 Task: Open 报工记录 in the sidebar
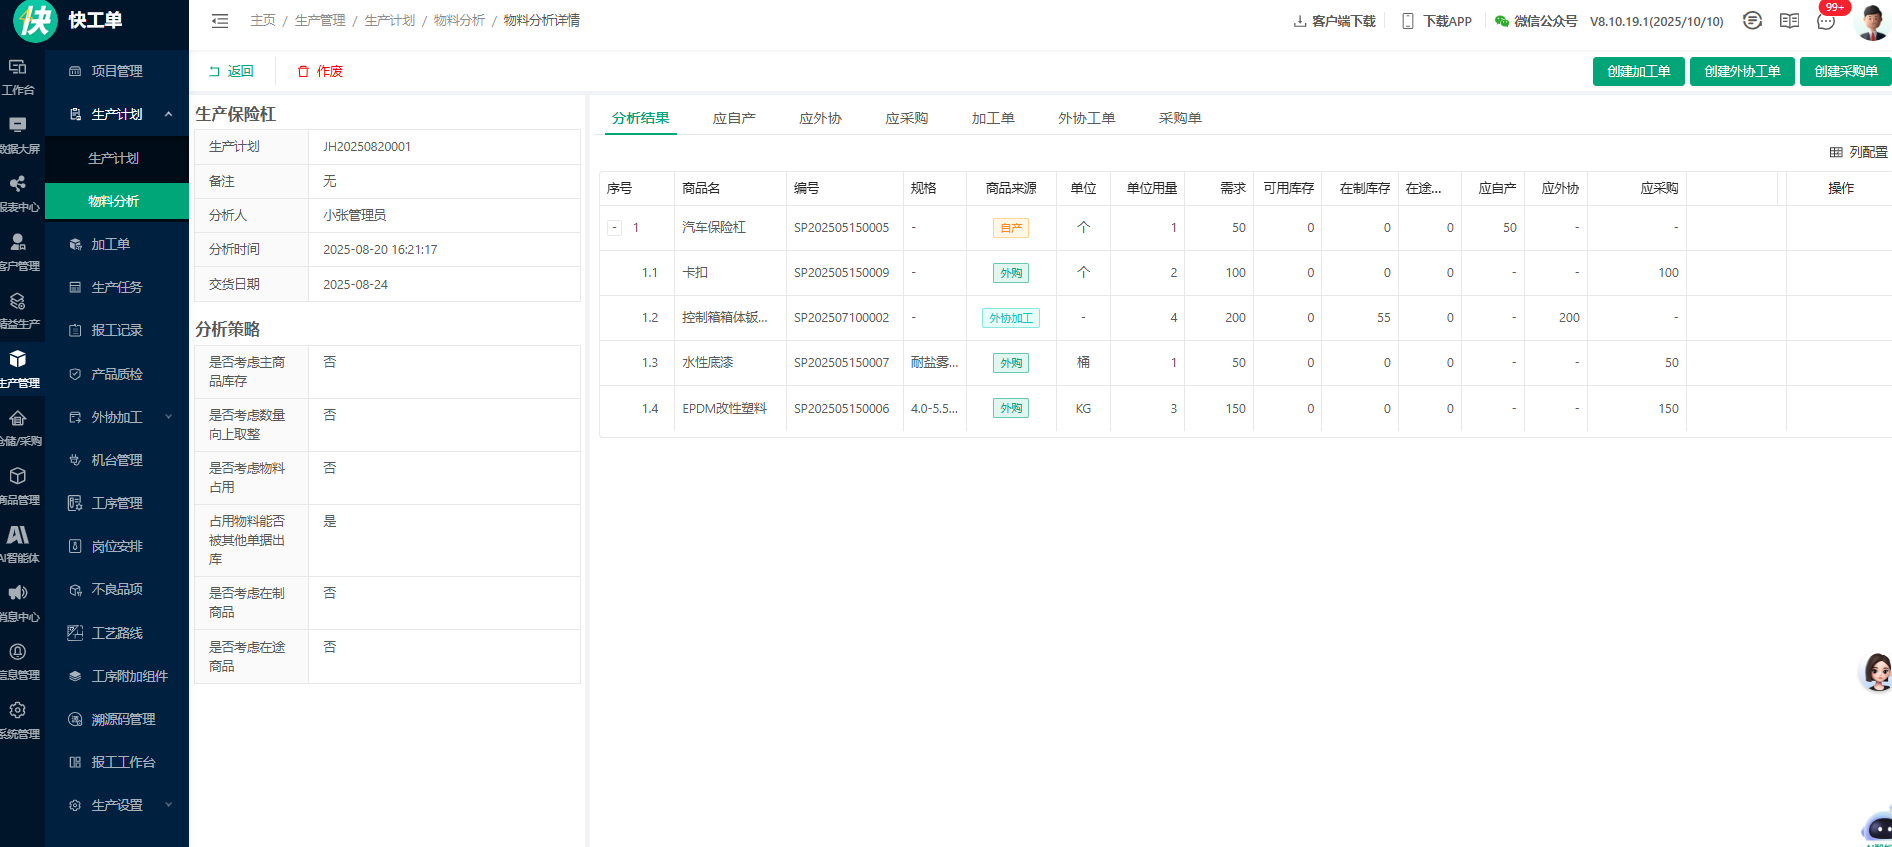tap(117, 330)
